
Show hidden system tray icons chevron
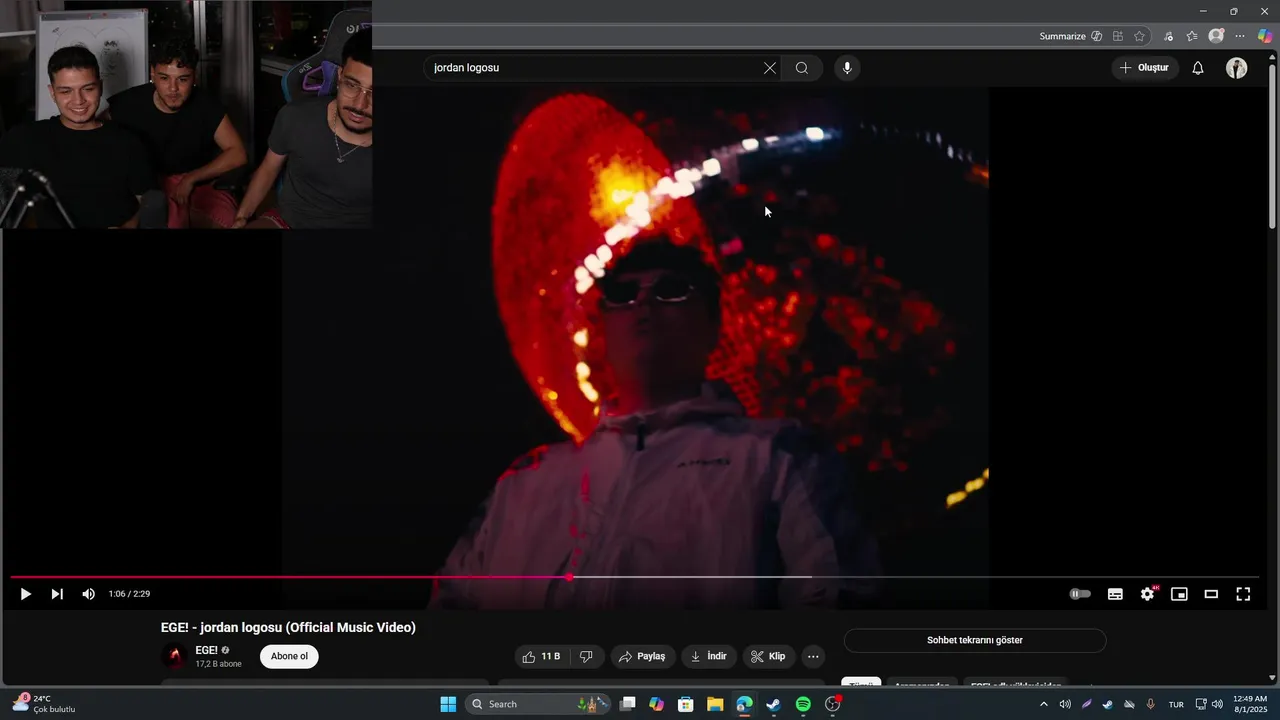(1044, 704)
